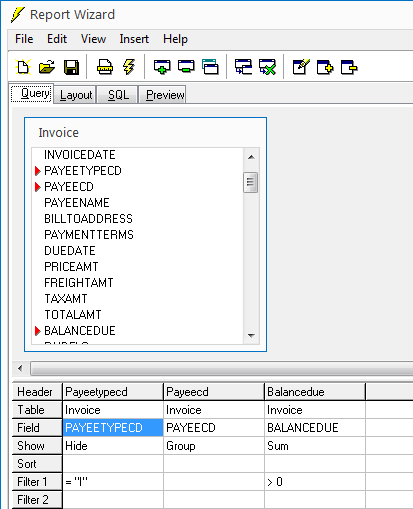The image size is (413, 509).
Task: Click the Filter 2 row label
Action: pos(37,500)
